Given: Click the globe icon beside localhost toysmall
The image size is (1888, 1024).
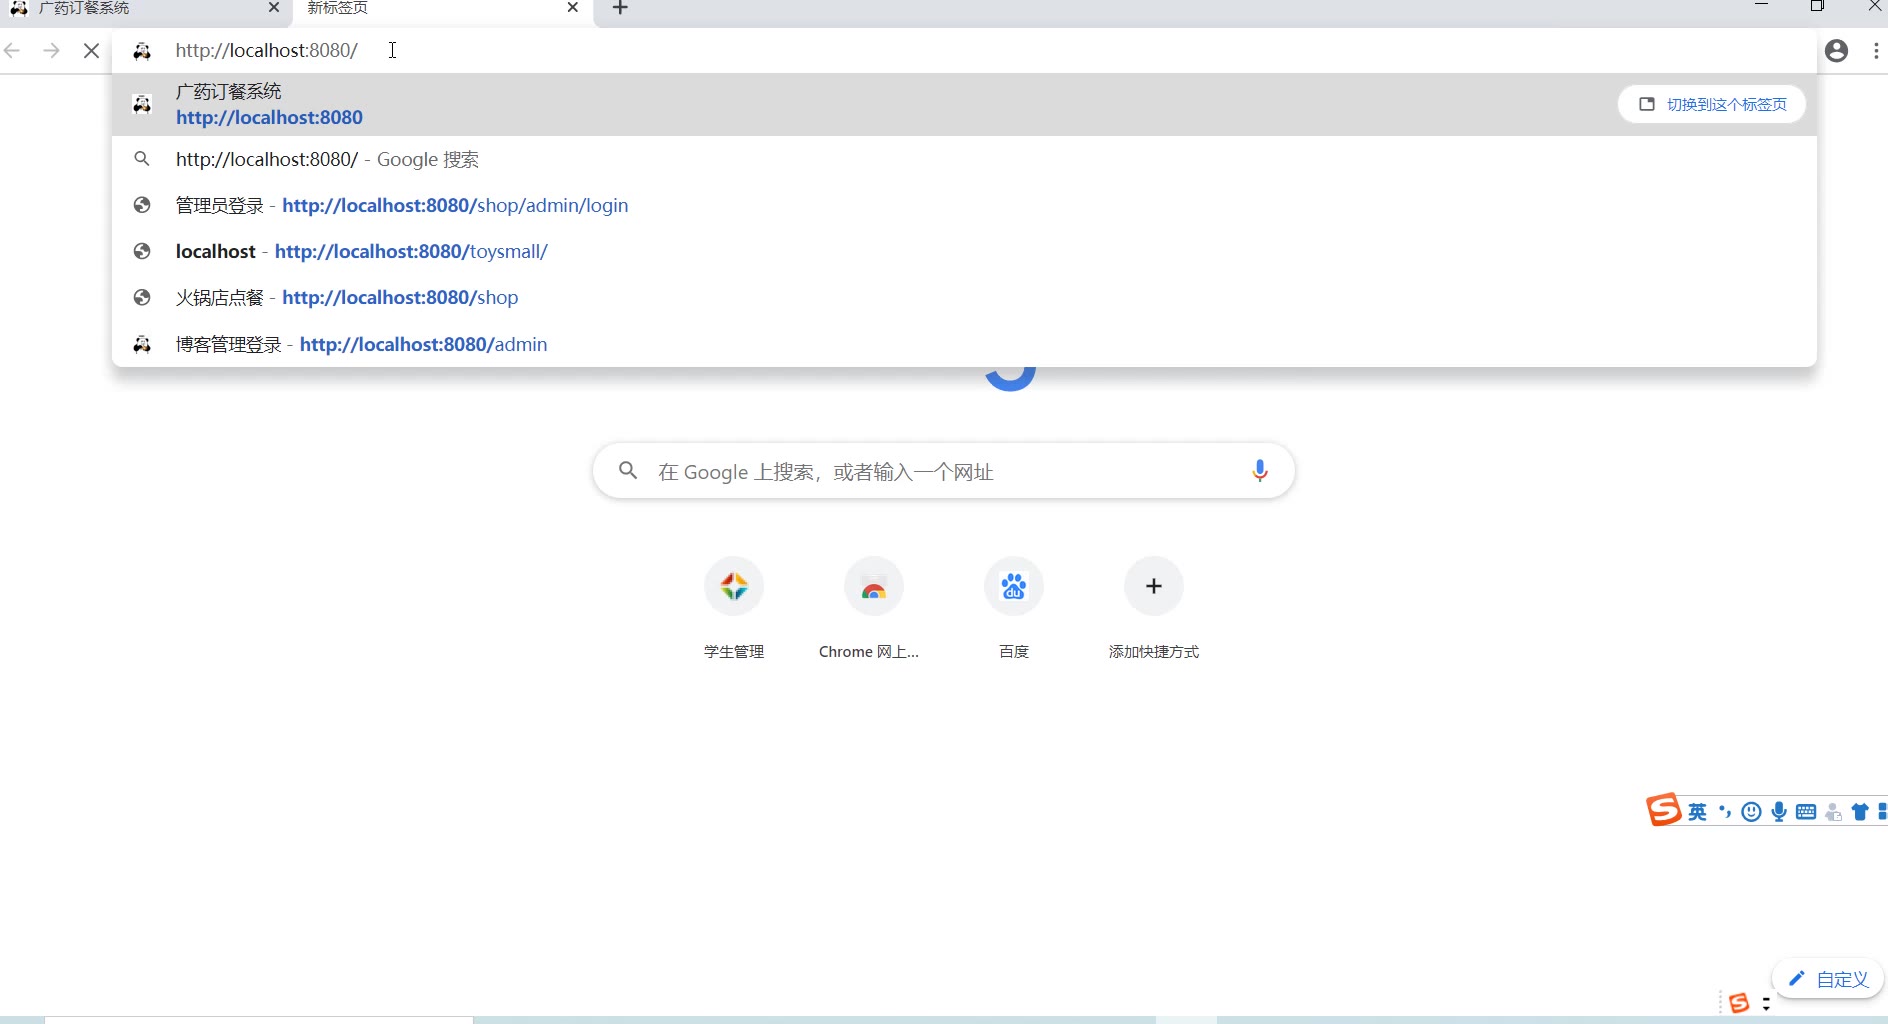Looking at the screenshot, I should (x=142, y=251).
